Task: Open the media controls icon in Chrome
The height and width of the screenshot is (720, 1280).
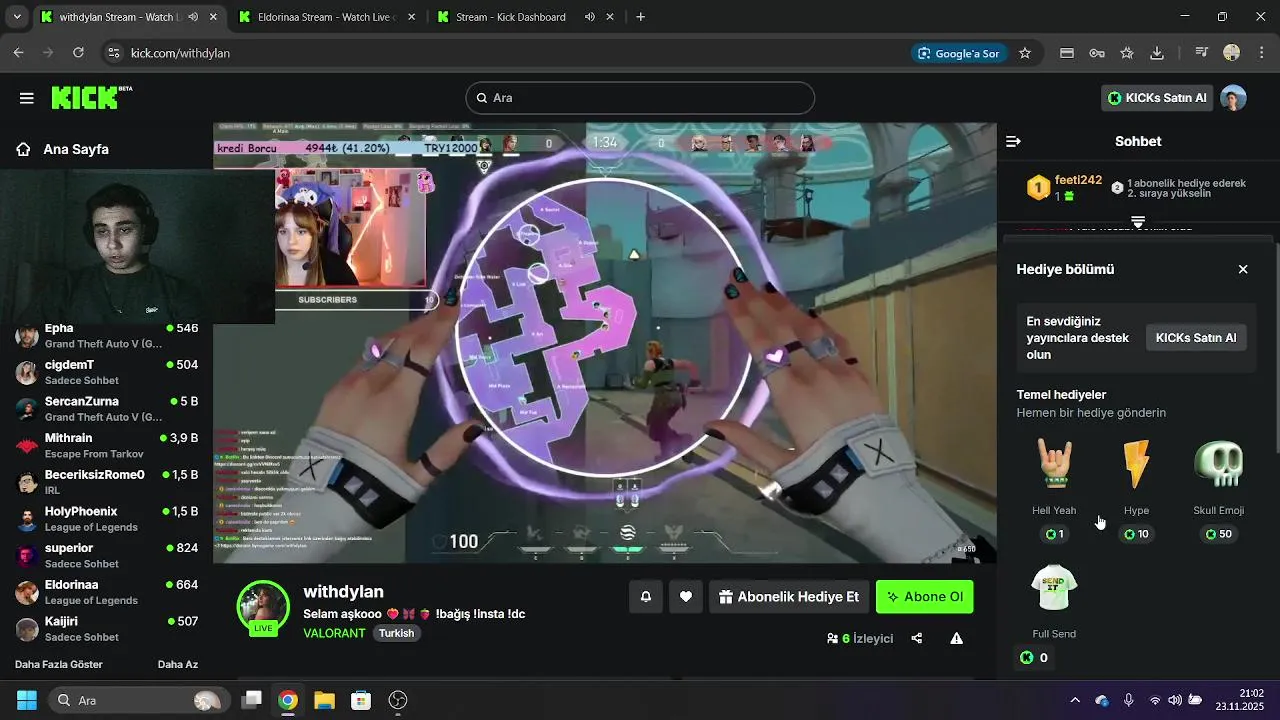Action: [1202, 53]
